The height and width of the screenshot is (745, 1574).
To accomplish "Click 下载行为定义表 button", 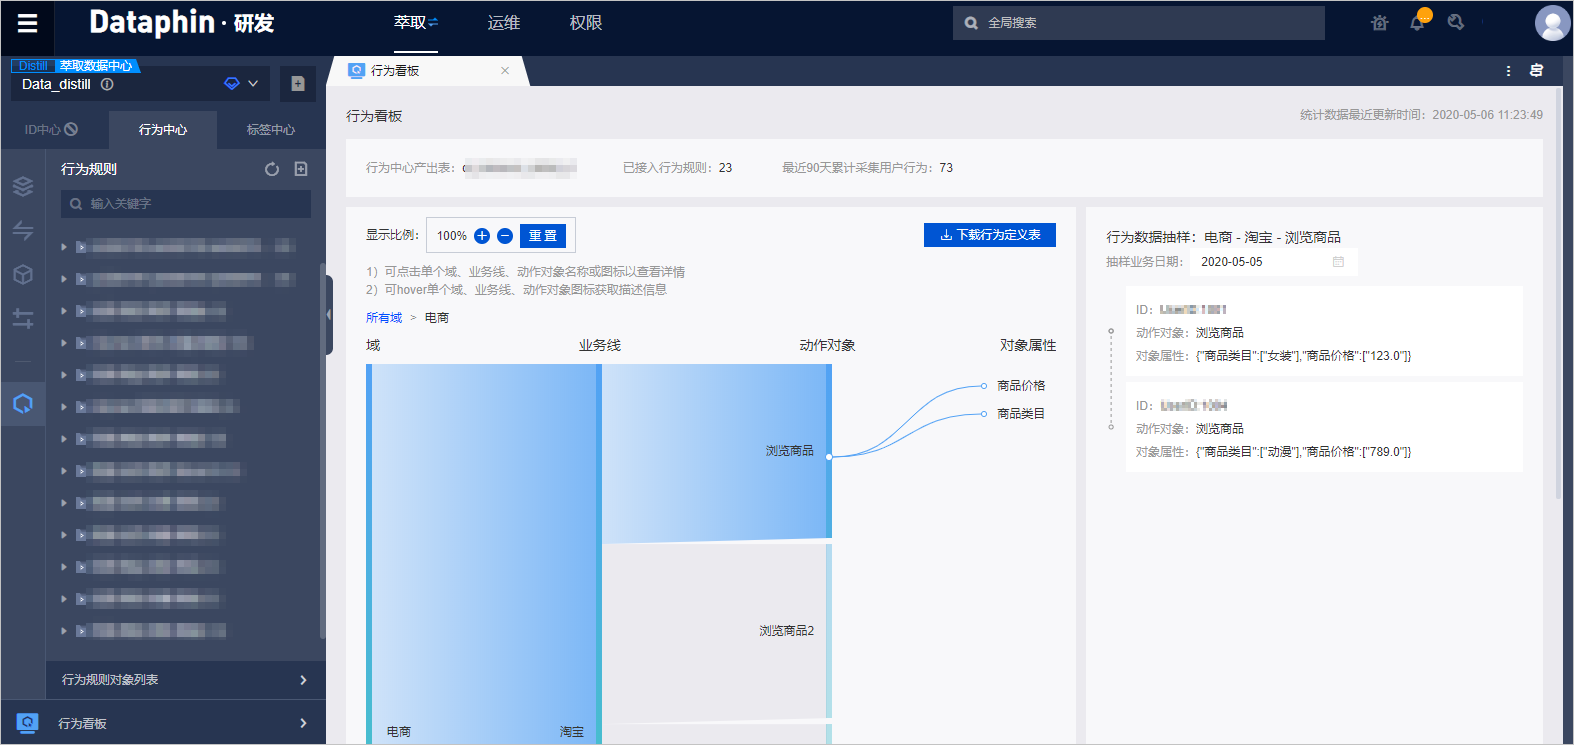I will [990, 235].
